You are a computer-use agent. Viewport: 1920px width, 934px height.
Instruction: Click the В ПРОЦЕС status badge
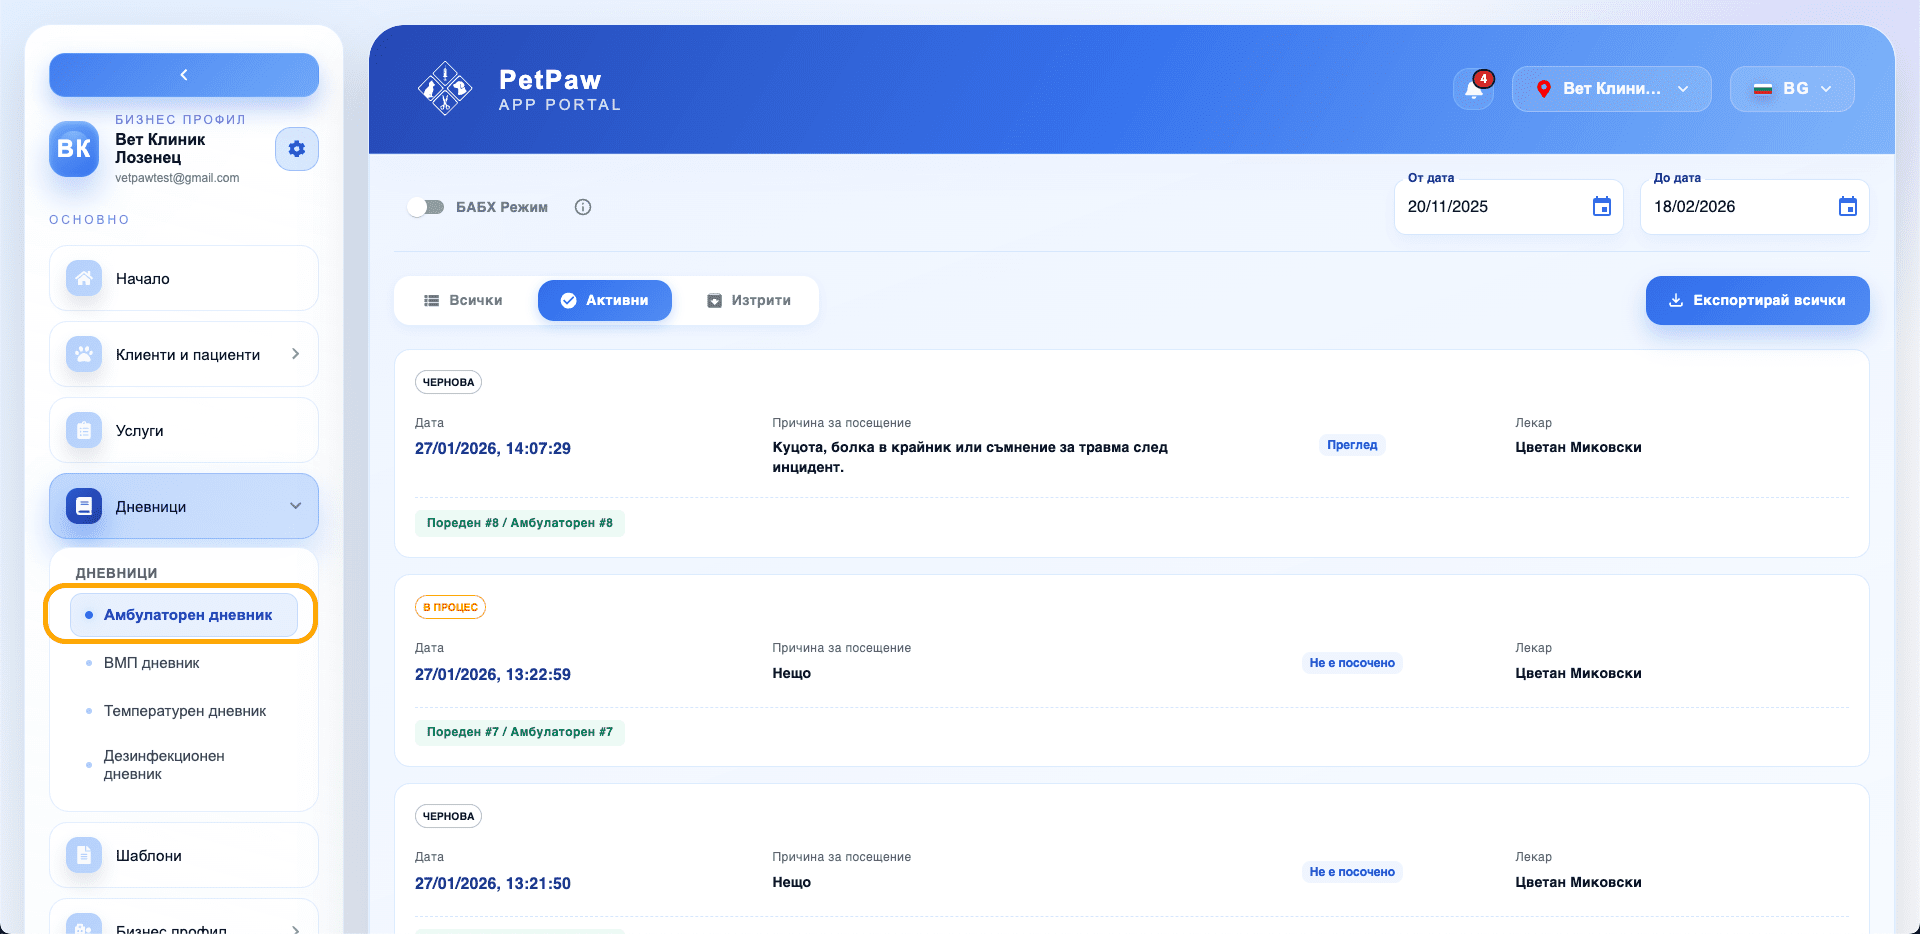(450, 607)
